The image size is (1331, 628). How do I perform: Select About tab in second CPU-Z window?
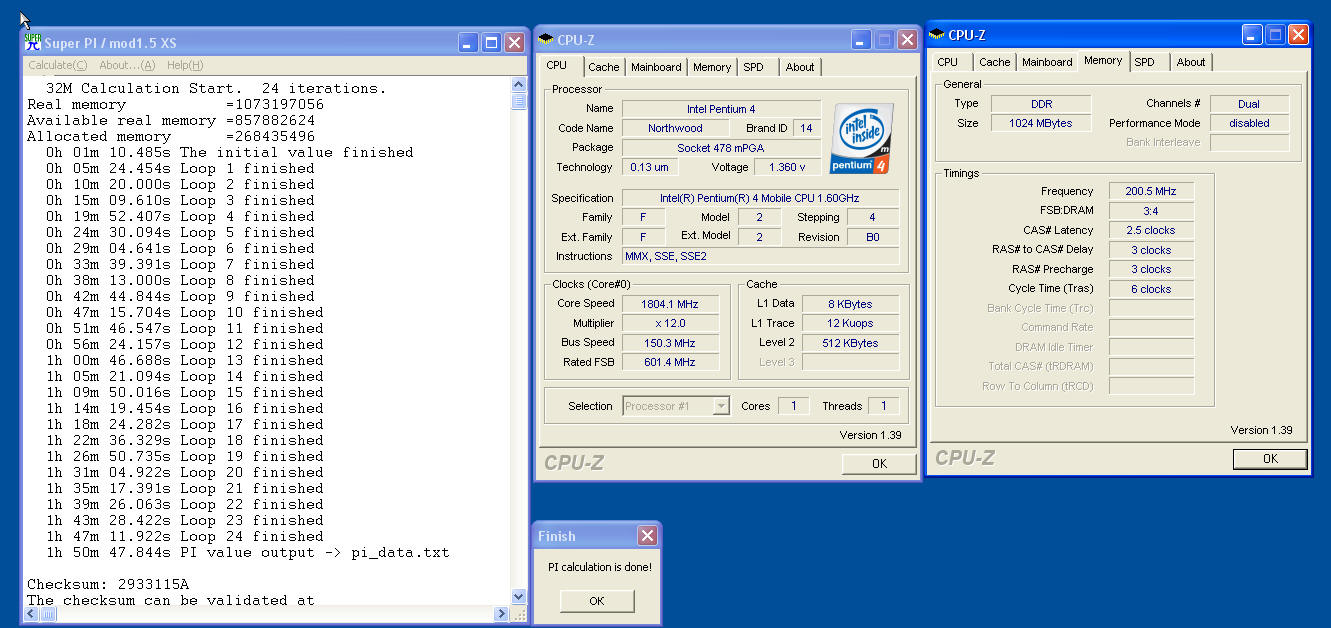(x=1191, y=62)
